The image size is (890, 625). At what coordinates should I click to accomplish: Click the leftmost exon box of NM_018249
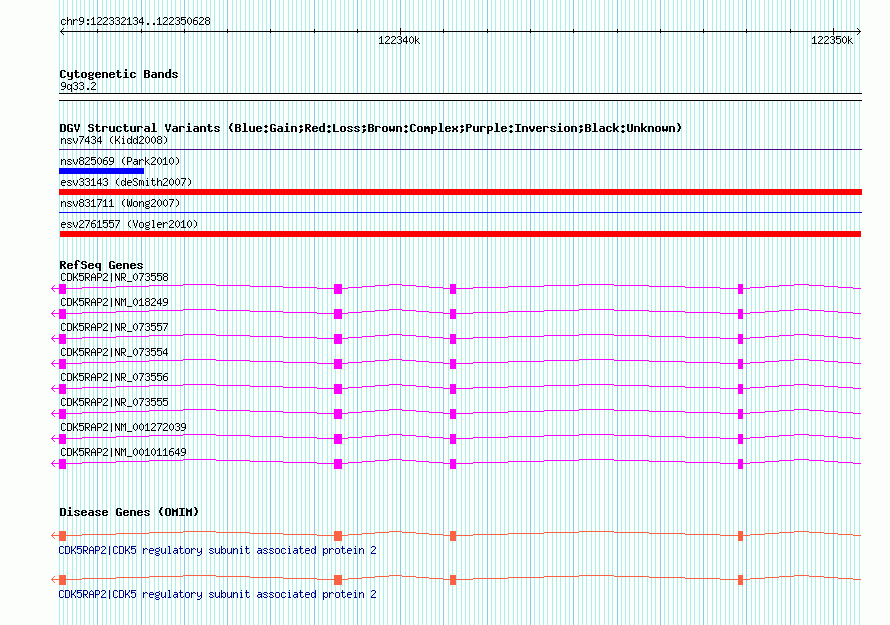62,314
